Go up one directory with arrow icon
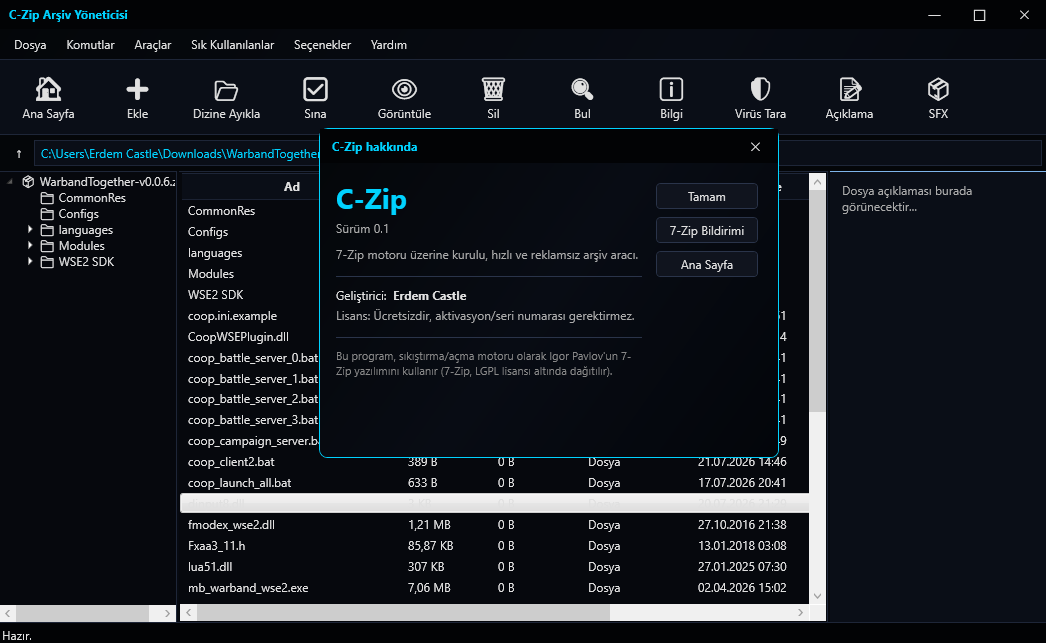Screen dimensions: 1046x643 [19, 154]
